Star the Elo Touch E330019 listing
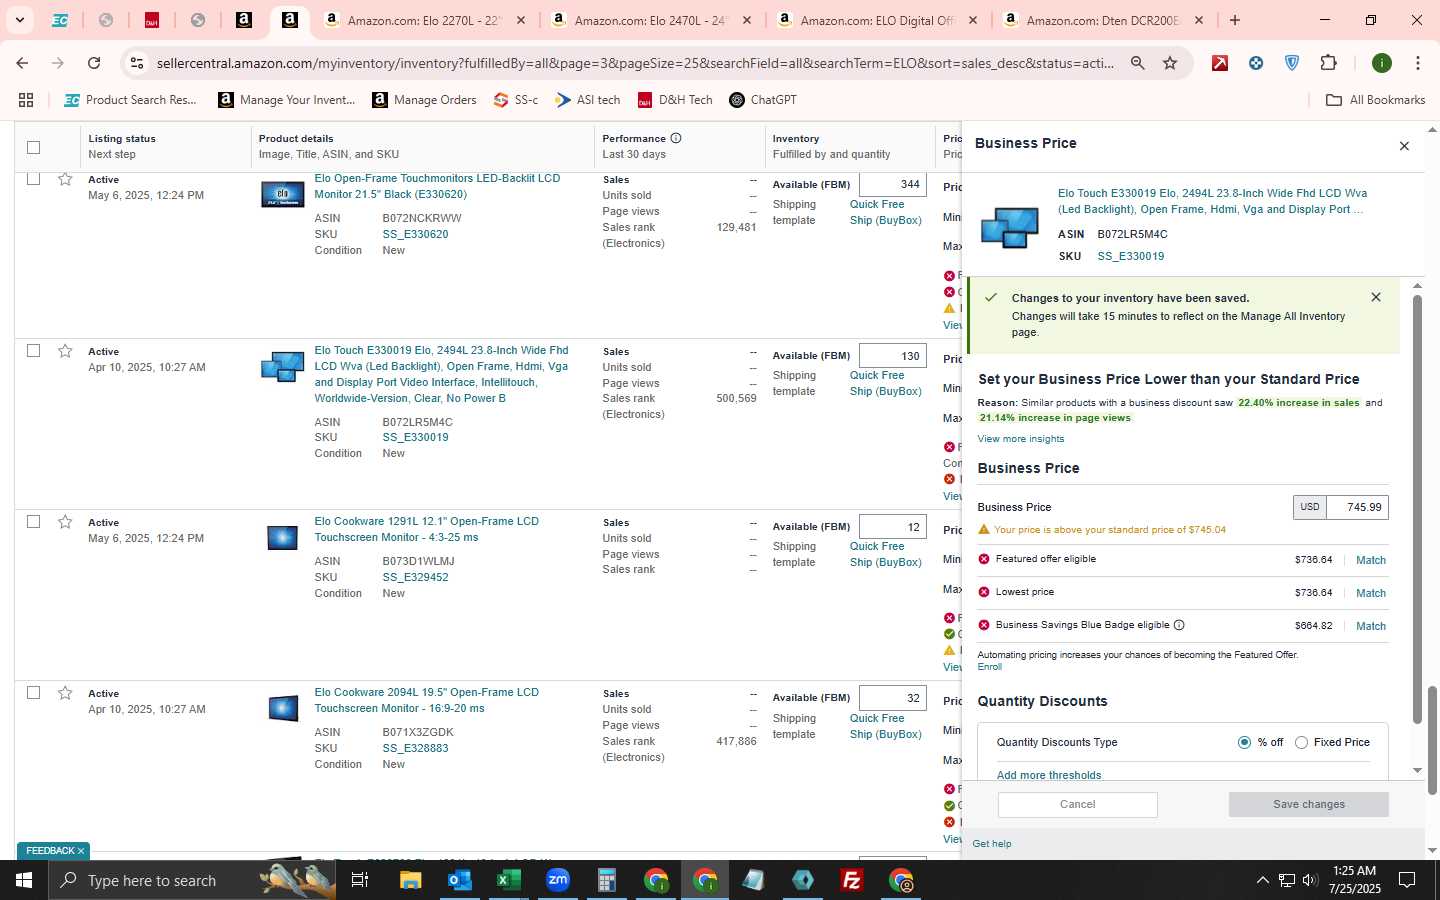This screenshot has width=1440, height=900. [65, 351]
